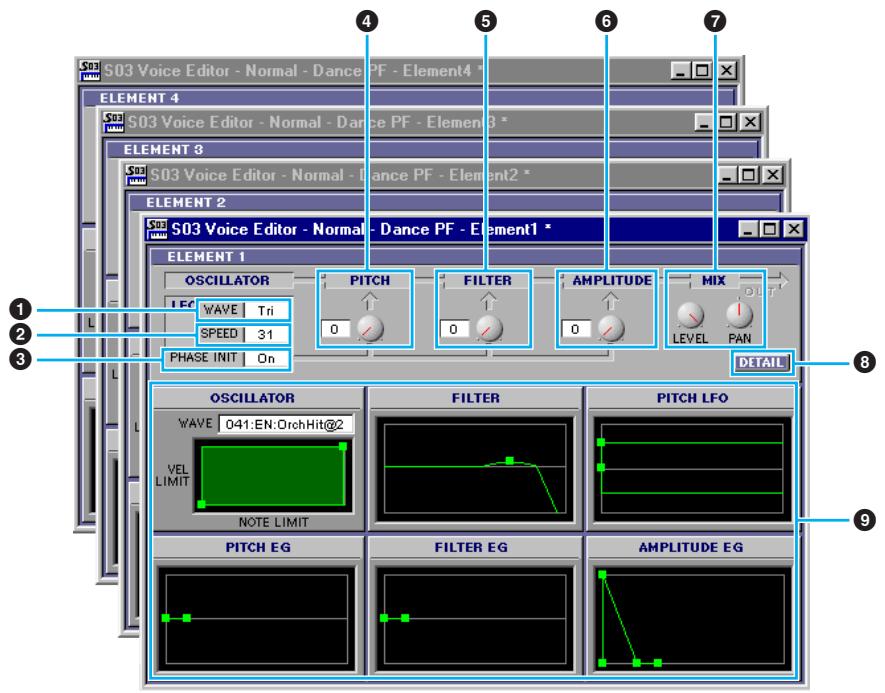Click the S03 app icon in Element1 title bar
The image size is (885, 693).
coord(157,229)
